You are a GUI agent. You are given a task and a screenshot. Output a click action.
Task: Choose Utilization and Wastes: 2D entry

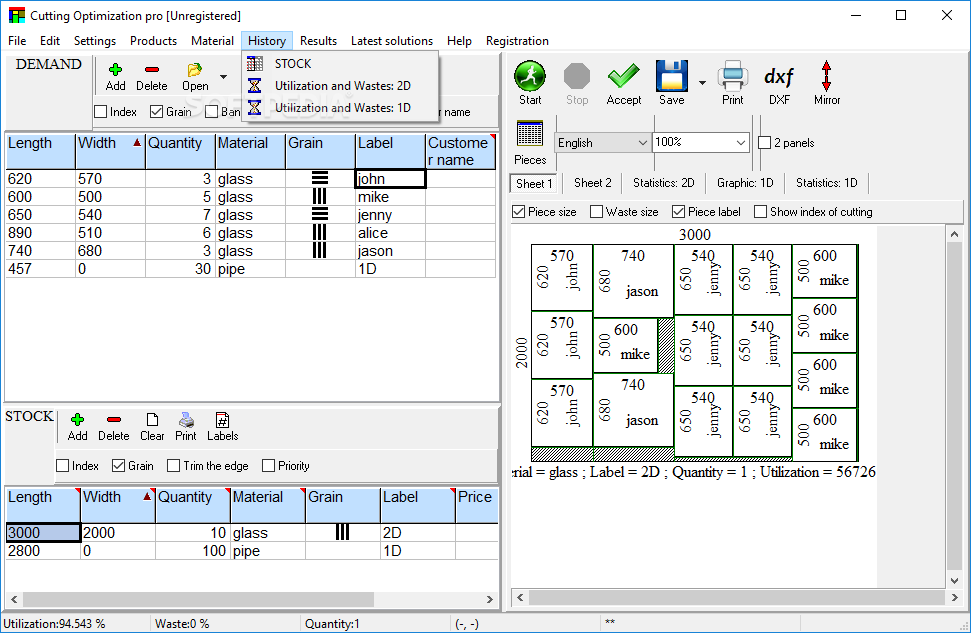pyautogui.click(x=342, y=85)
